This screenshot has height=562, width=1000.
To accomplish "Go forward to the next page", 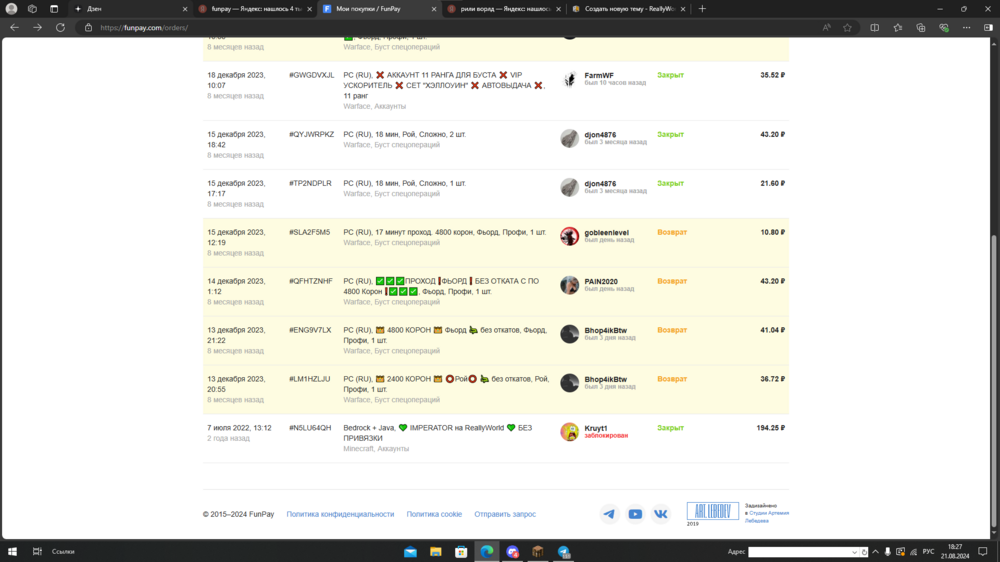I will pos(37,27).
